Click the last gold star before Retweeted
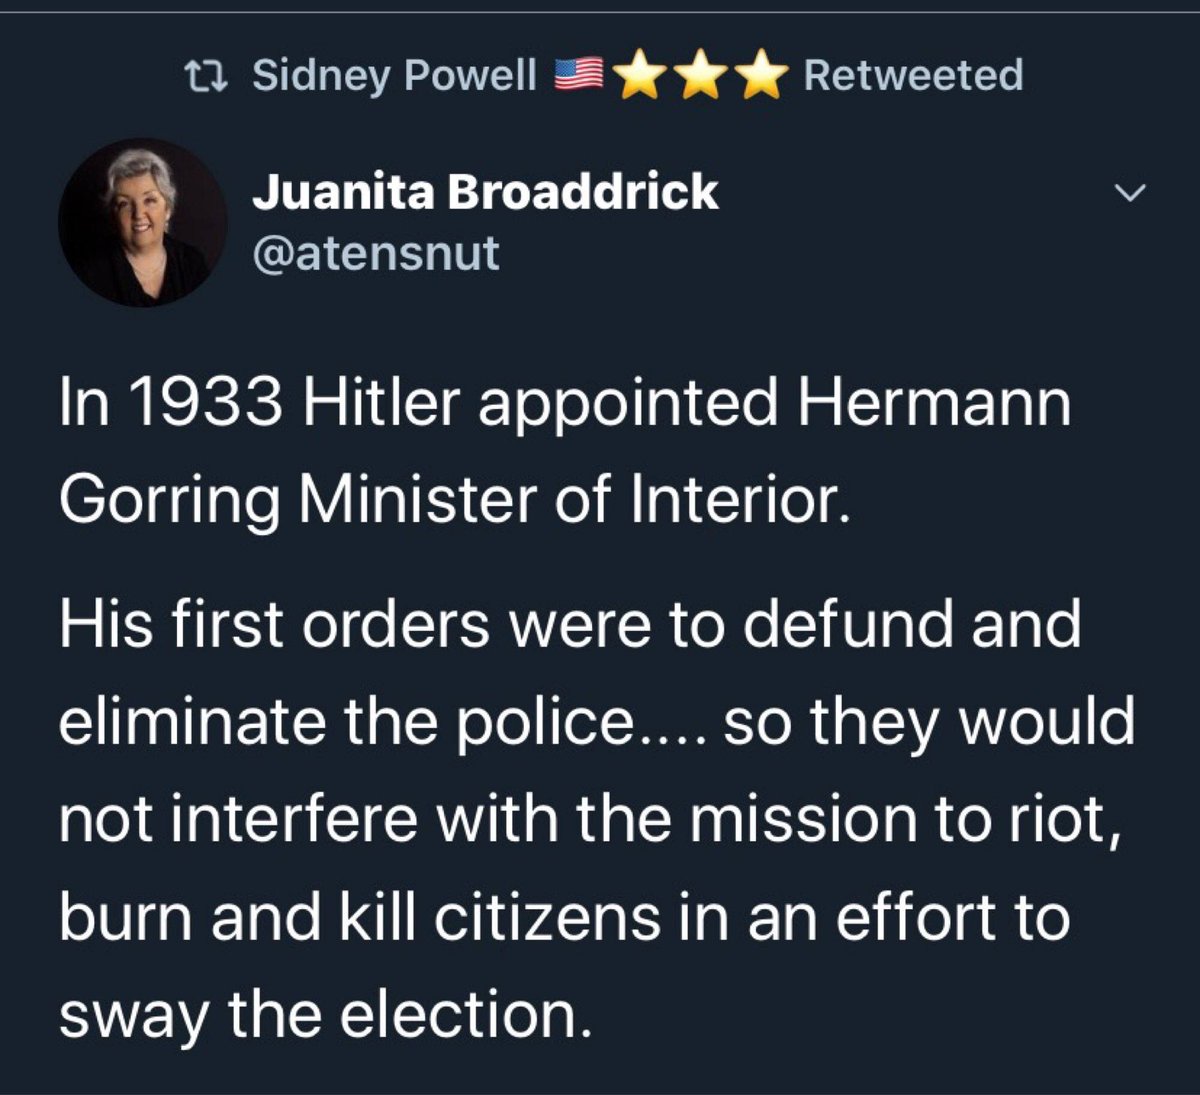This screenshot has width=1200, height=1095. coord(761,76)
